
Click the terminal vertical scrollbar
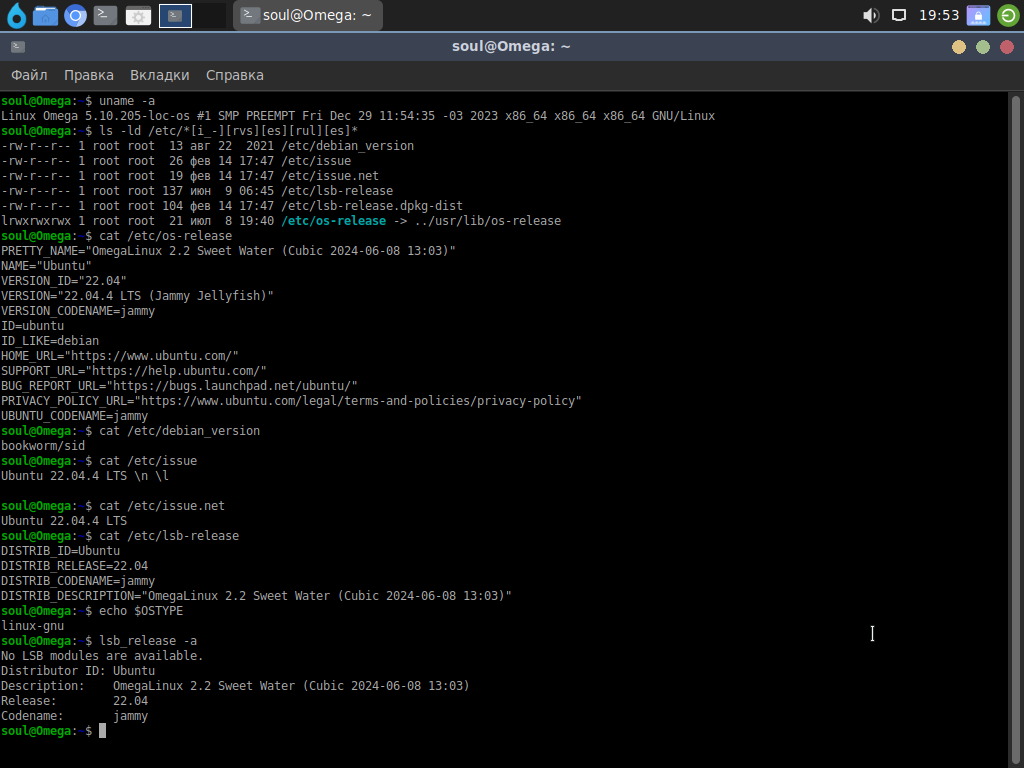[1016, 428]
